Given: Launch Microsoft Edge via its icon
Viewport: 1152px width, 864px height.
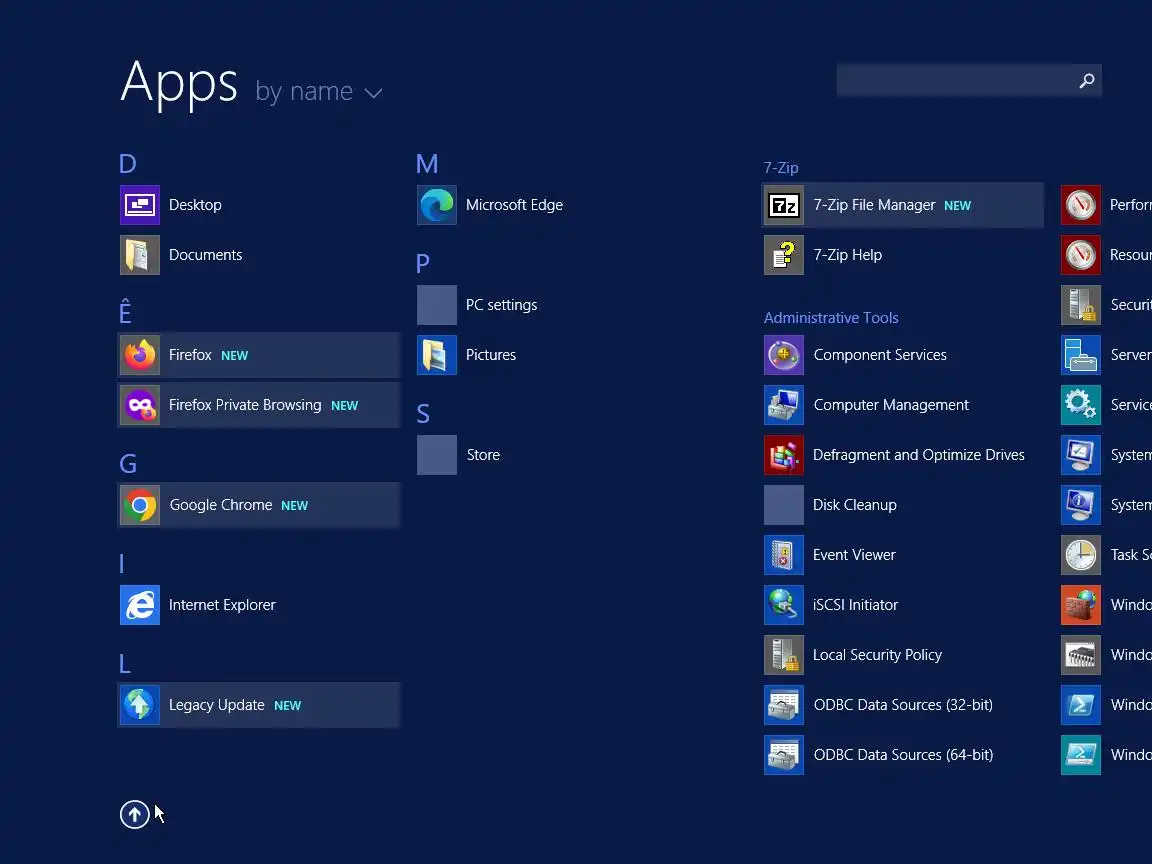Looking at the screenshot, I should click(x=436, y=205).
